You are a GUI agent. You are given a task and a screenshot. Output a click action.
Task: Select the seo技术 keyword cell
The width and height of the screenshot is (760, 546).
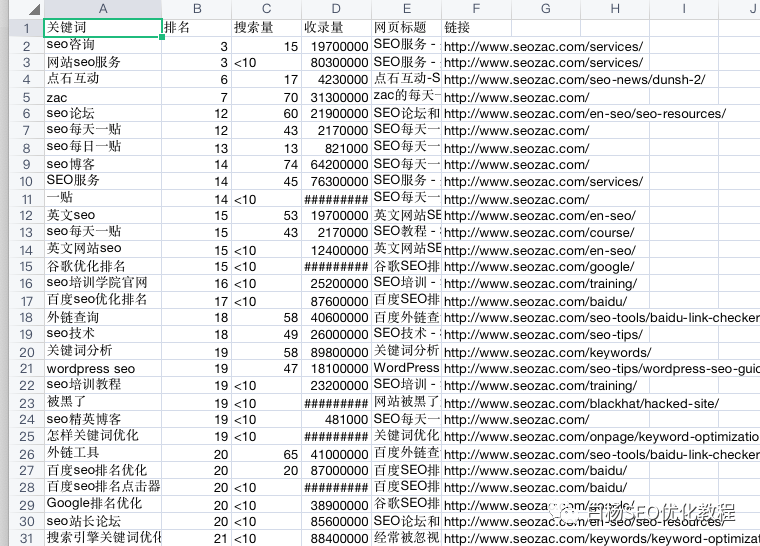[103, 334]
